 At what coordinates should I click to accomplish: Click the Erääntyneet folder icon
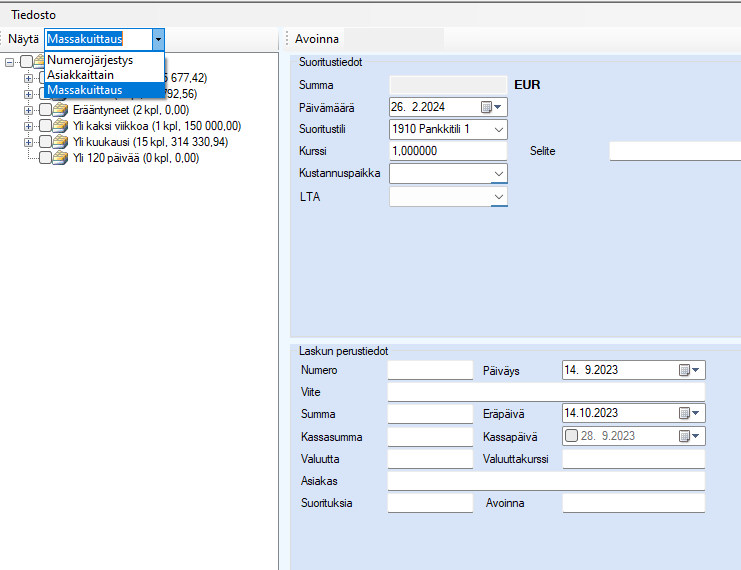click(x=61, y=110)
